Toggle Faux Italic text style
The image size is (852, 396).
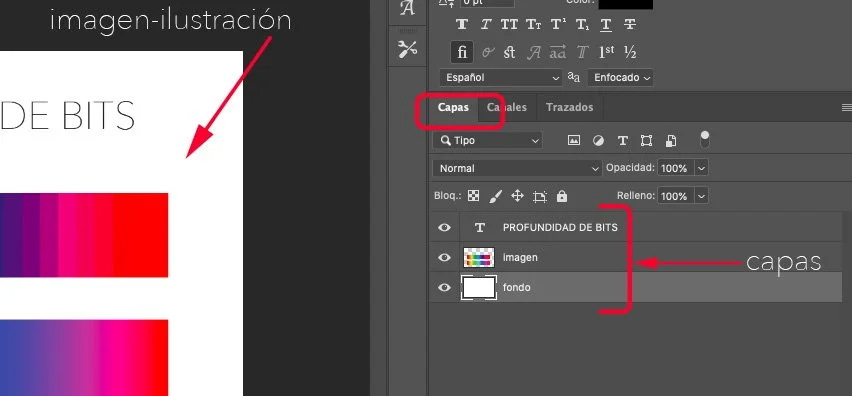(486, 24)
